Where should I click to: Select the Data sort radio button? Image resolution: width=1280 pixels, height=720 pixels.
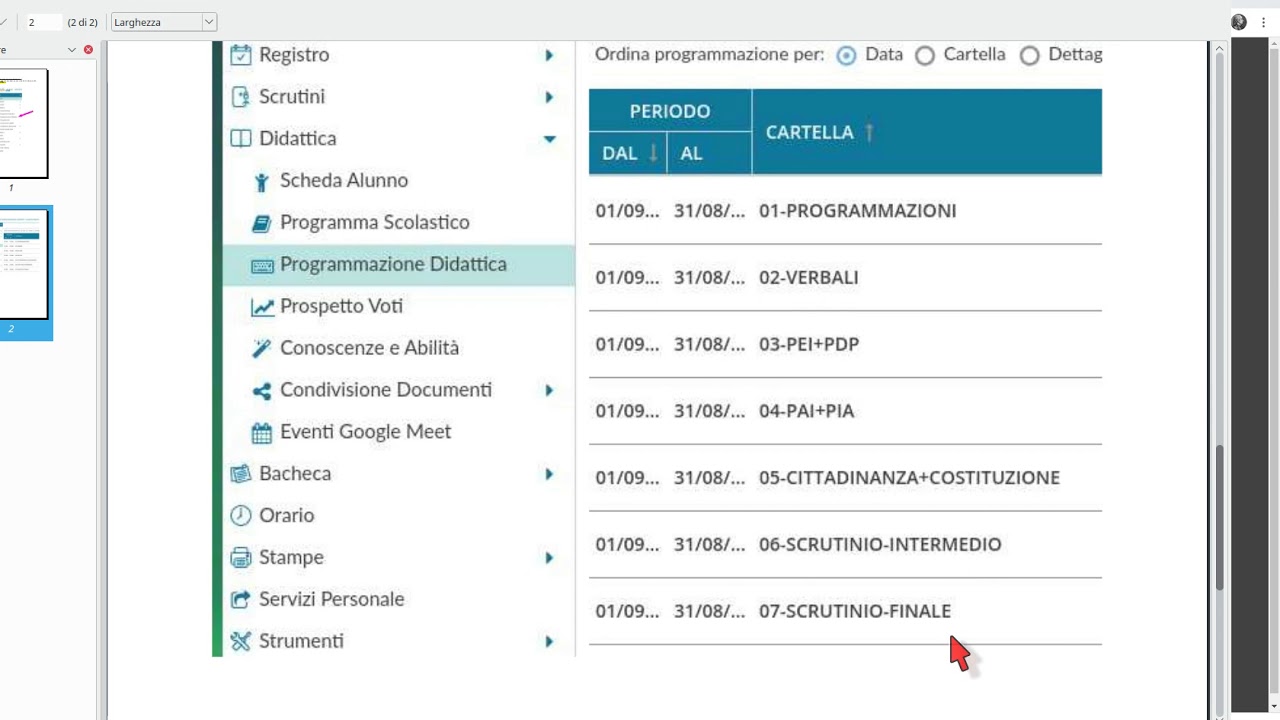[846, 56]
